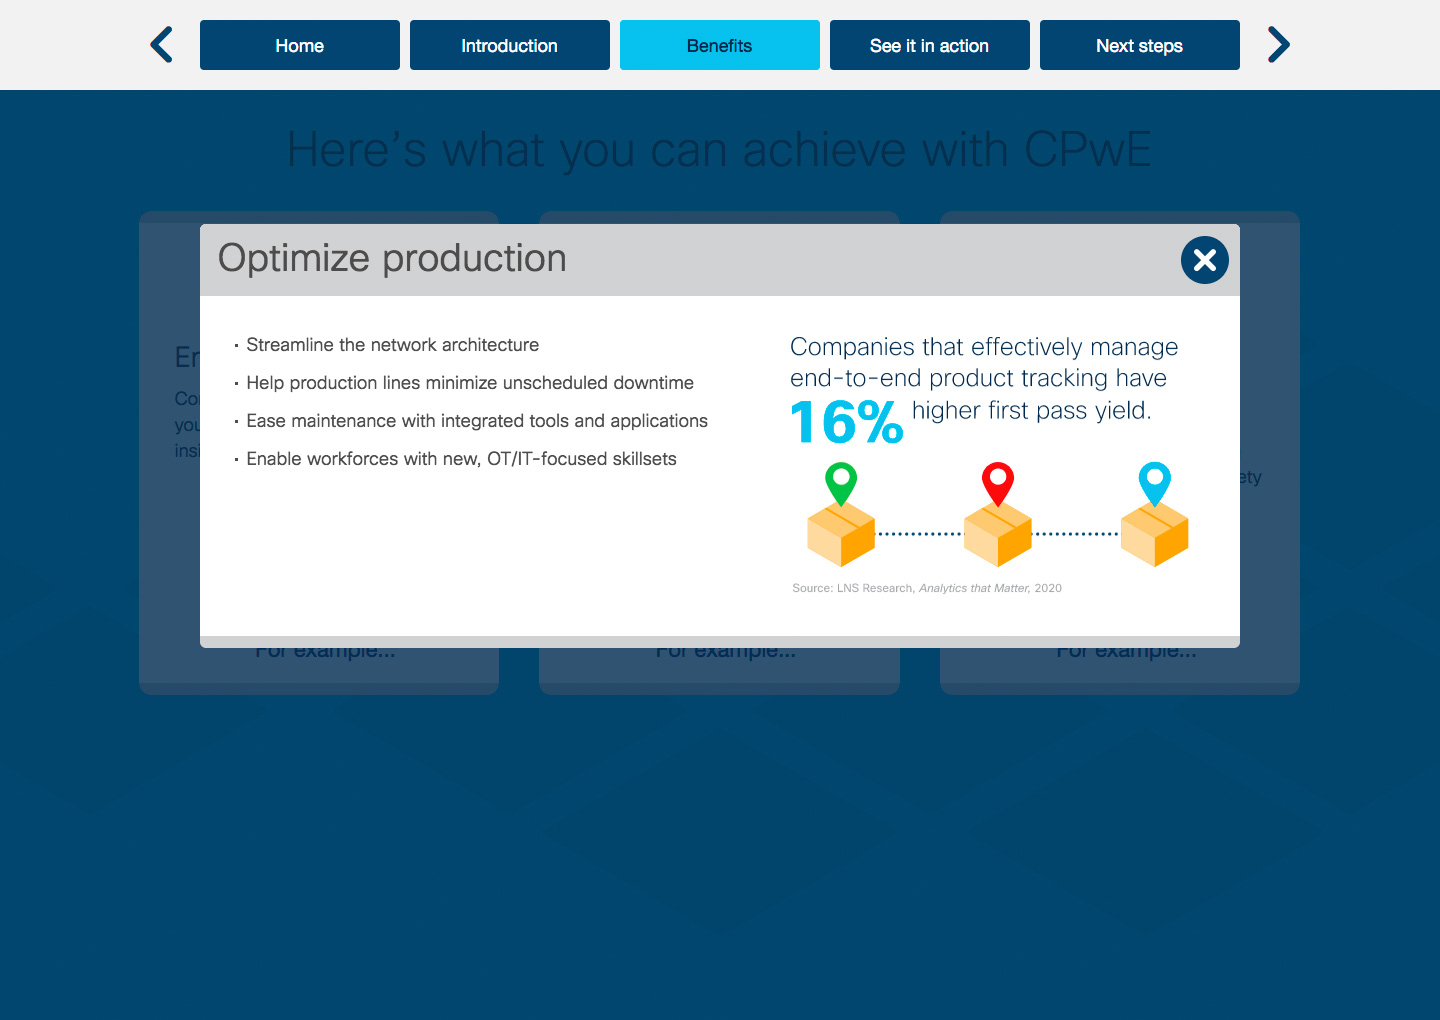Click the LNS Research source citation
Viewport: 1440px width, 1020px height.
point(926,588)
